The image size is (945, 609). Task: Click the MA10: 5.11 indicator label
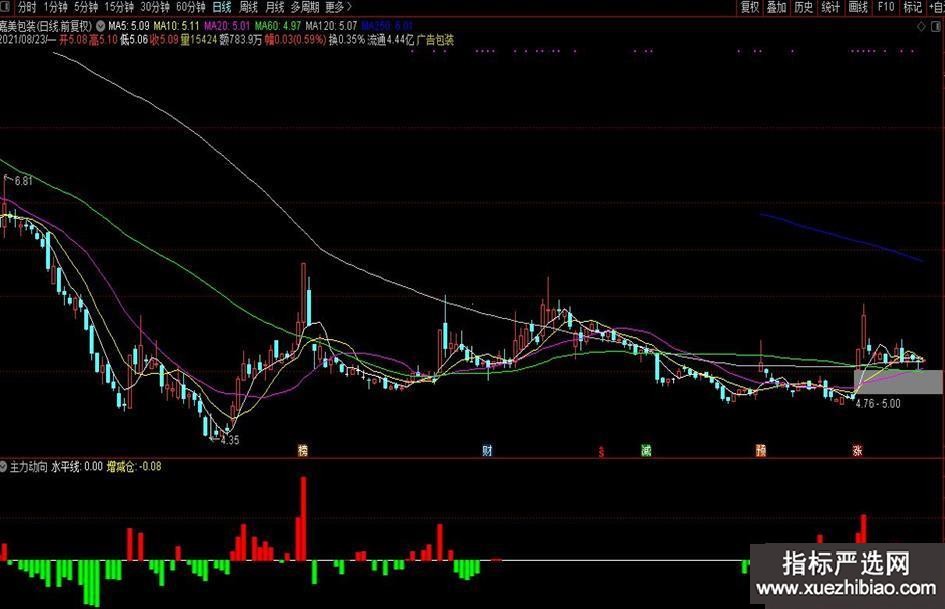(x=176, y=26)
